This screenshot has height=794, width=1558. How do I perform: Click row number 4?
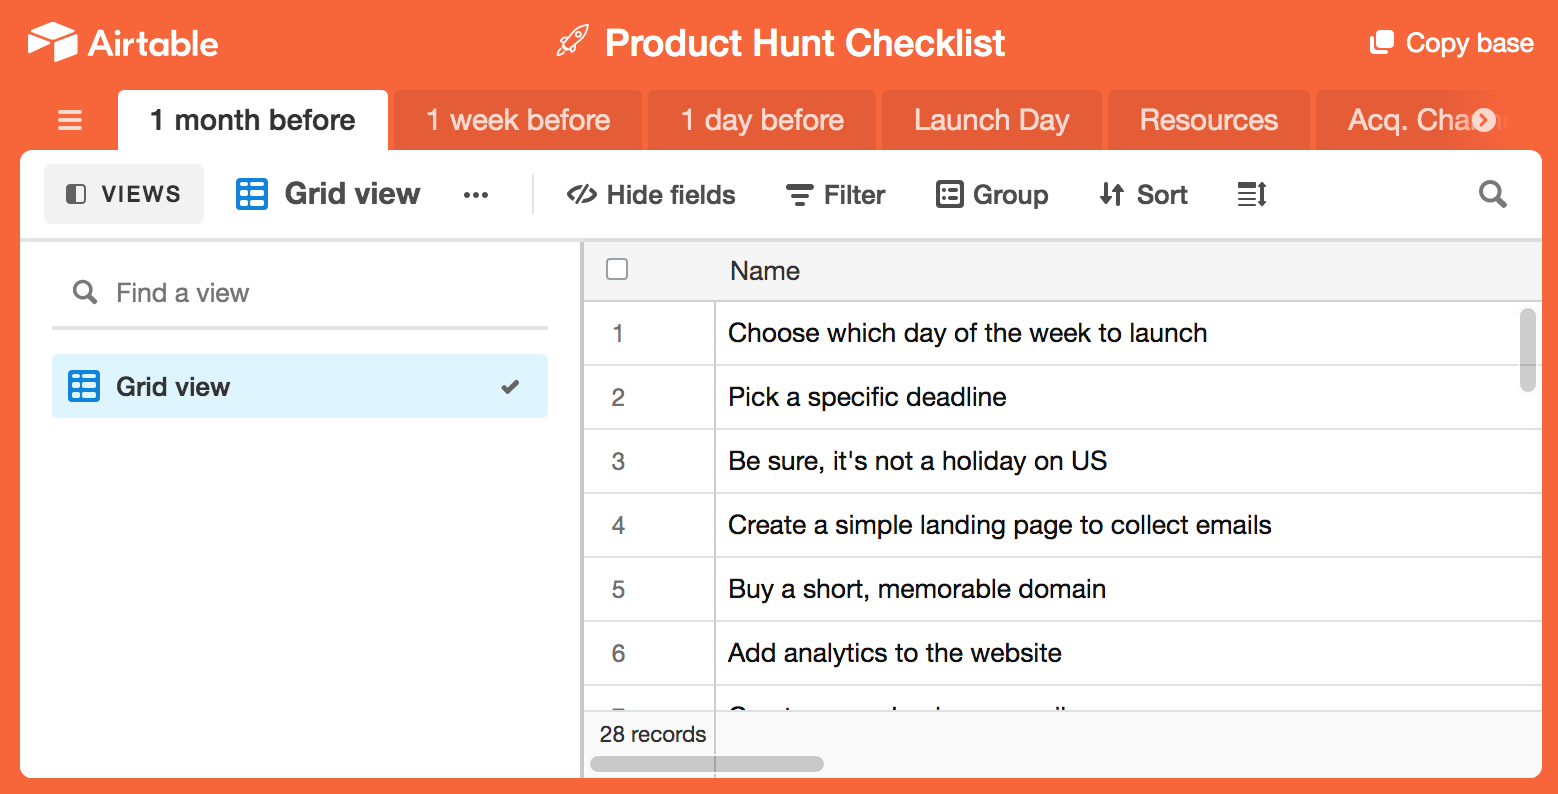point(618,525)
